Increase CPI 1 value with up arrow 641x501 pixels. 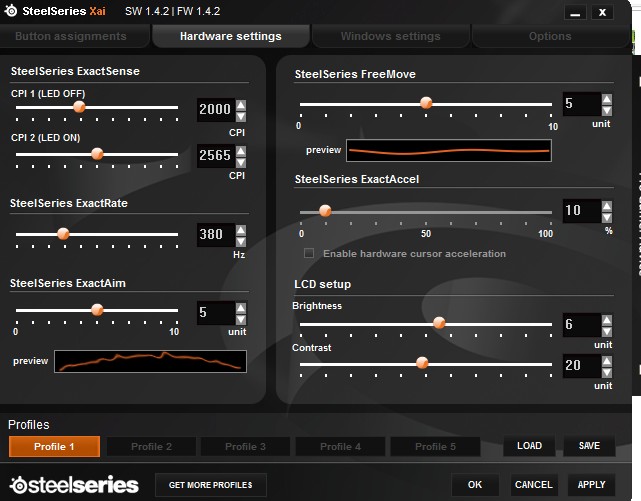241,105
